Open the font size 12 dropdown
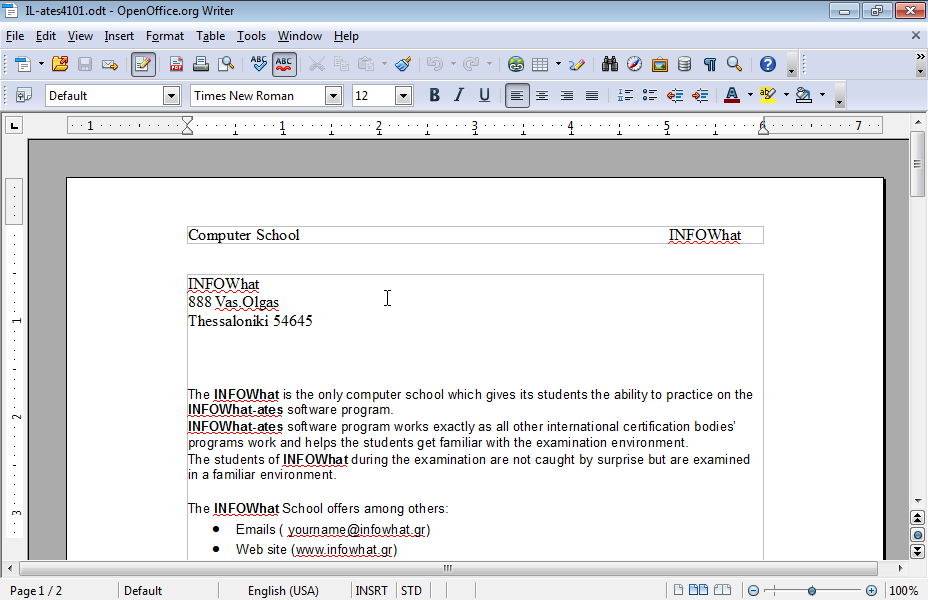The image size is (928, 600). [x=403, y=95]
